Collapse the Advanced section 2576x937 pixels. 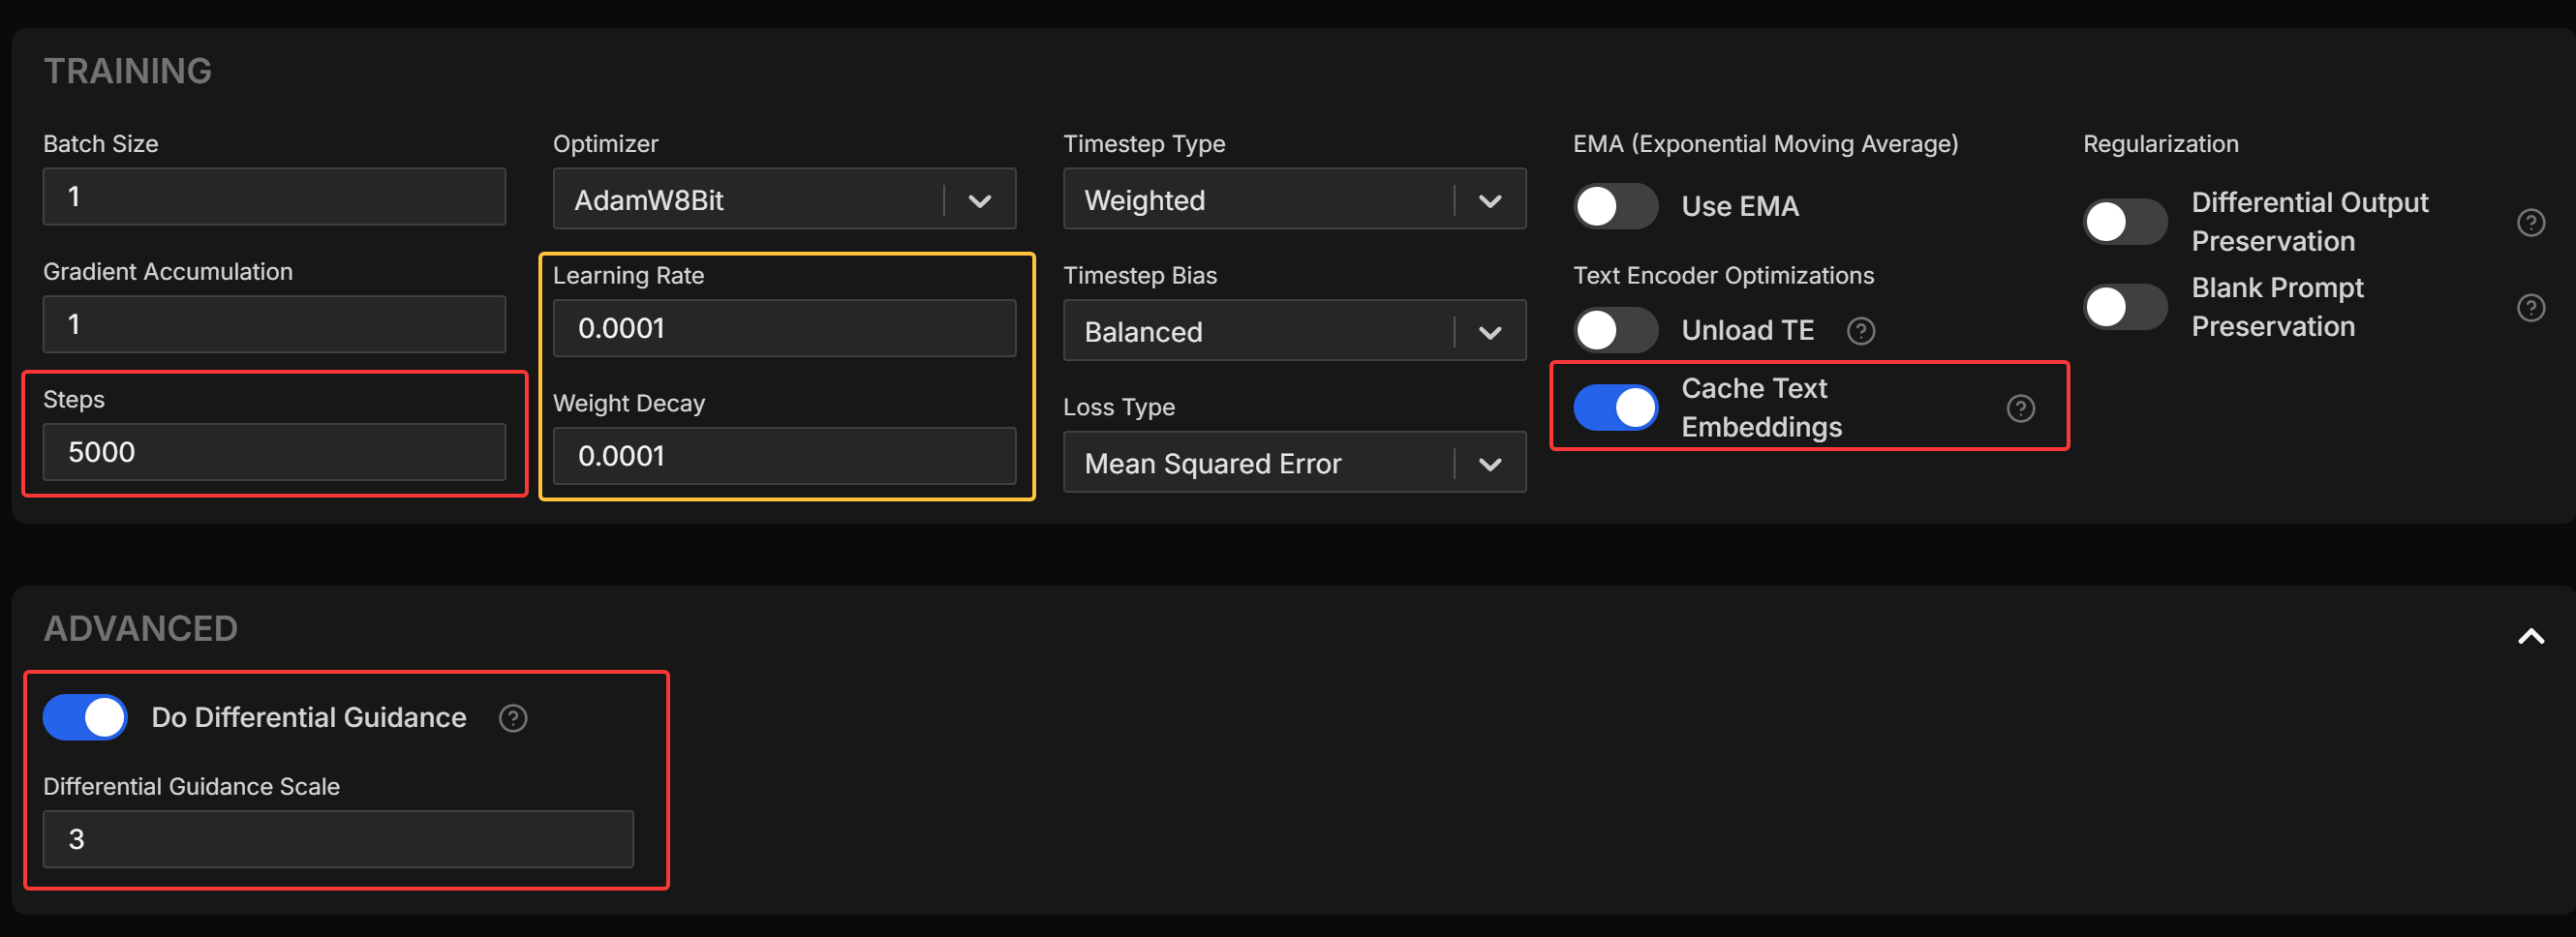(x=2530, y=636)
